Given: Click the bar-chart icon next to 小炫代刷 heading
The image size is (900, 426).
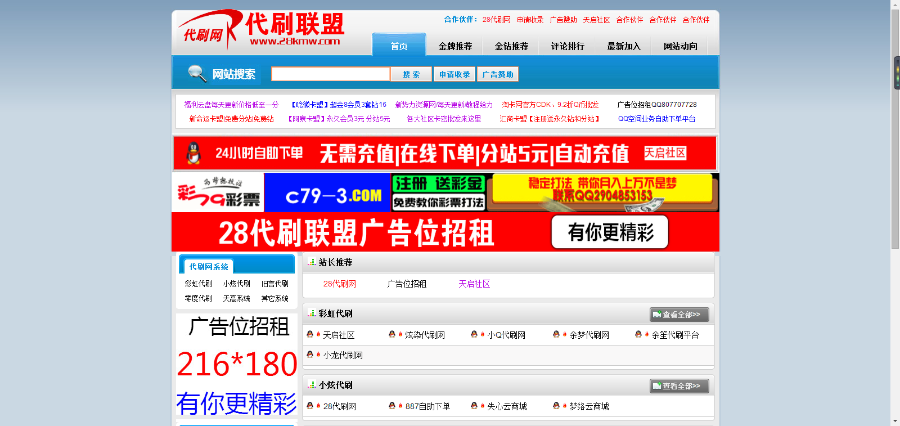Looking at the screenshot, I should (x=312, y=385).
